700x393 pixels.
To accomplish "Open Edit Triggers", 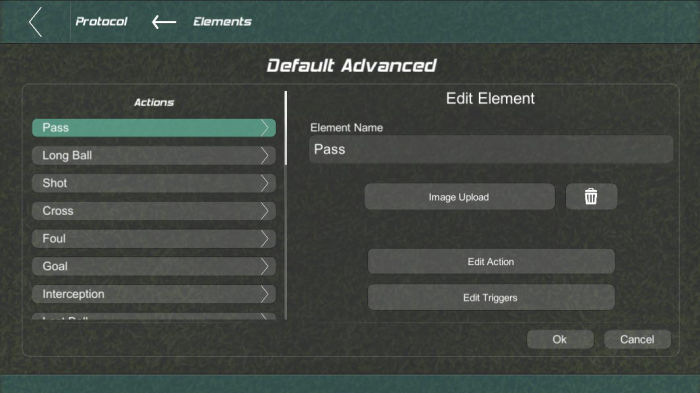I will tap(491, 297).
